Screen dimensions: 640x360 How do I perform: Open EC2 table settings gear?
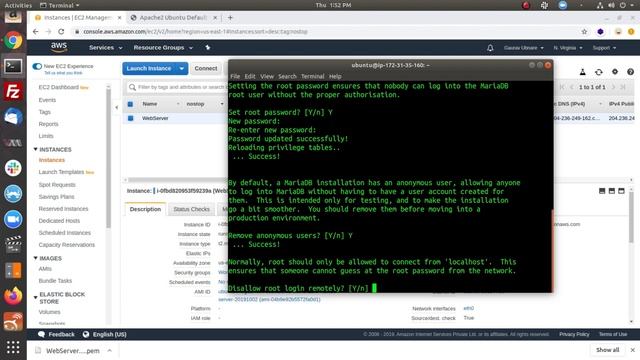tap(615, 72)
